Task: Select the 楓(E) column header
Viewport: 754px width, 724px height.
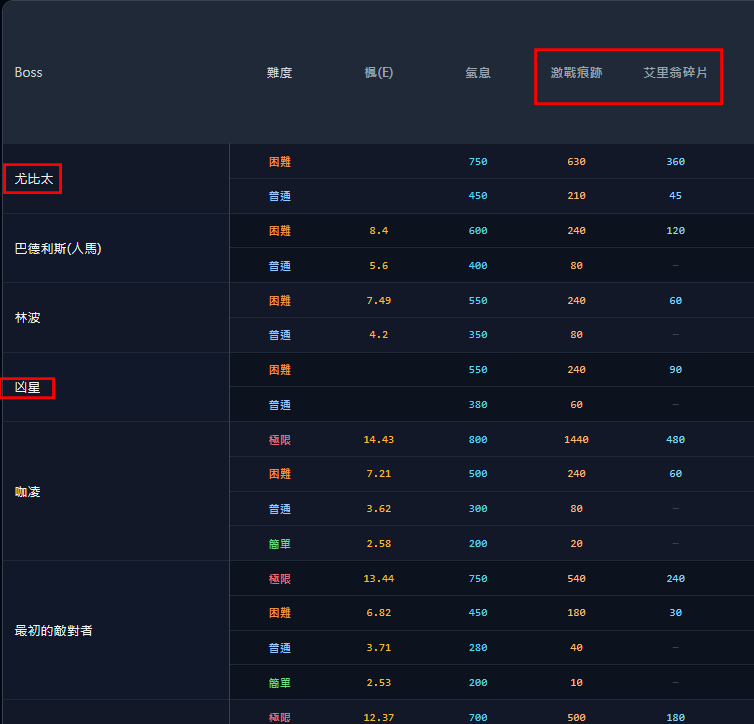Action: [378, 73]
